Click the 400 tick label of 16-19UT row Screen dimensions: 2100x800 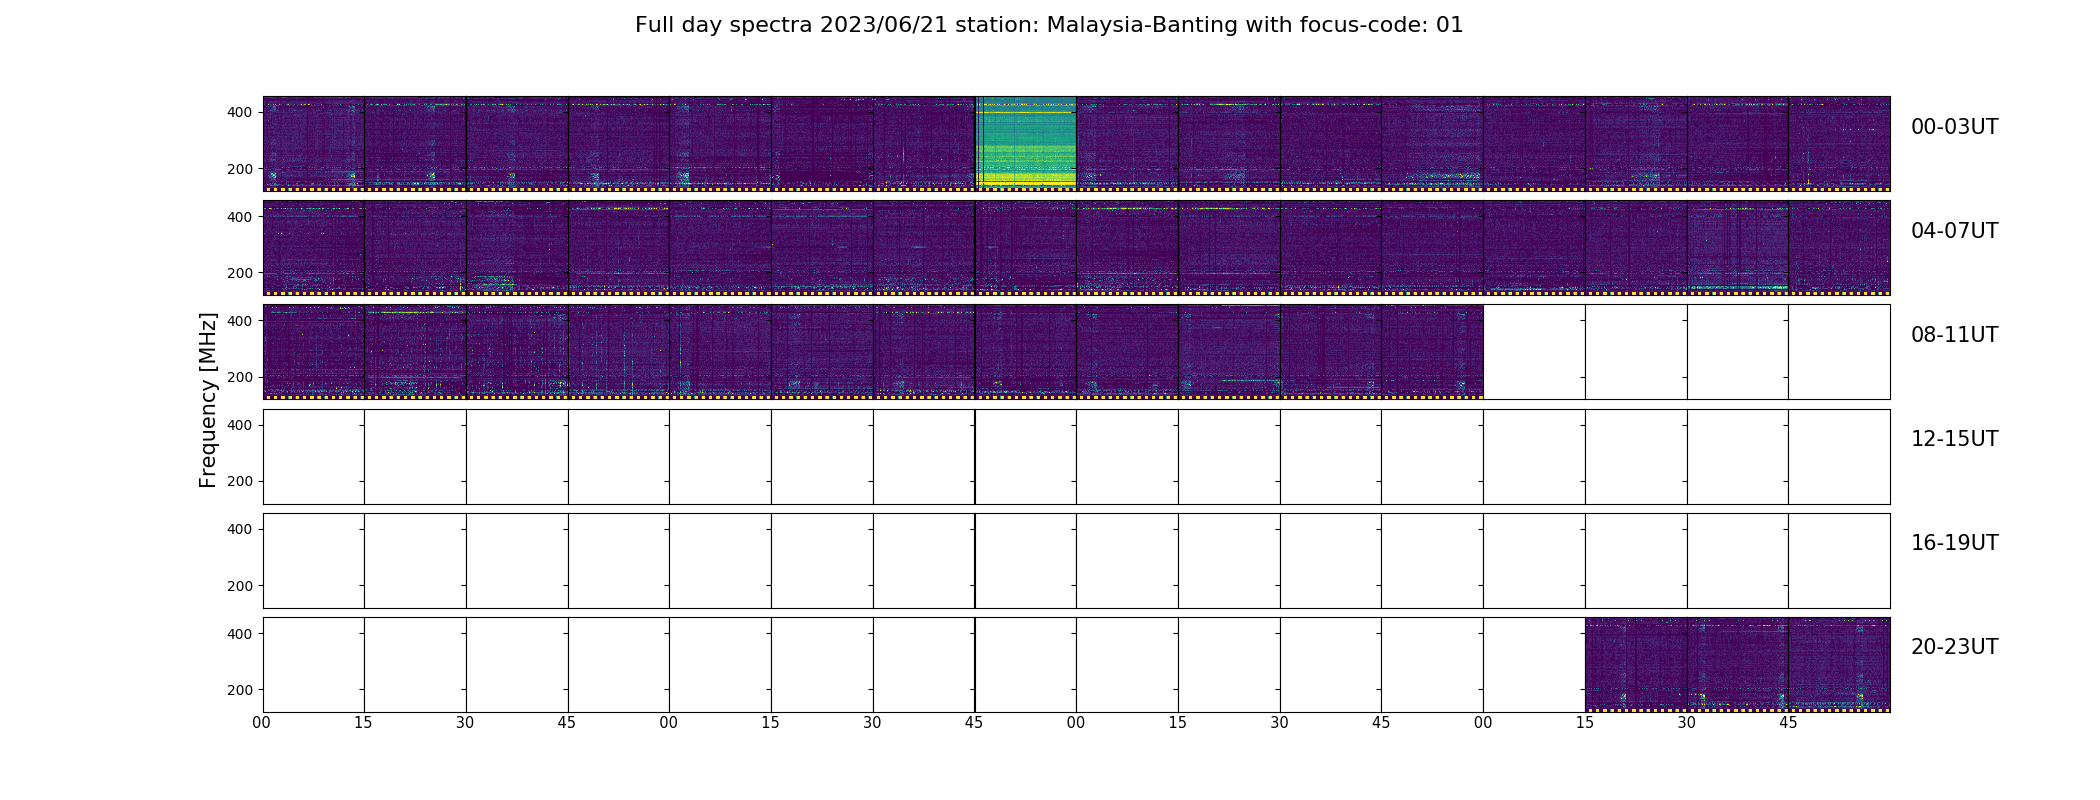pos(240,529)
